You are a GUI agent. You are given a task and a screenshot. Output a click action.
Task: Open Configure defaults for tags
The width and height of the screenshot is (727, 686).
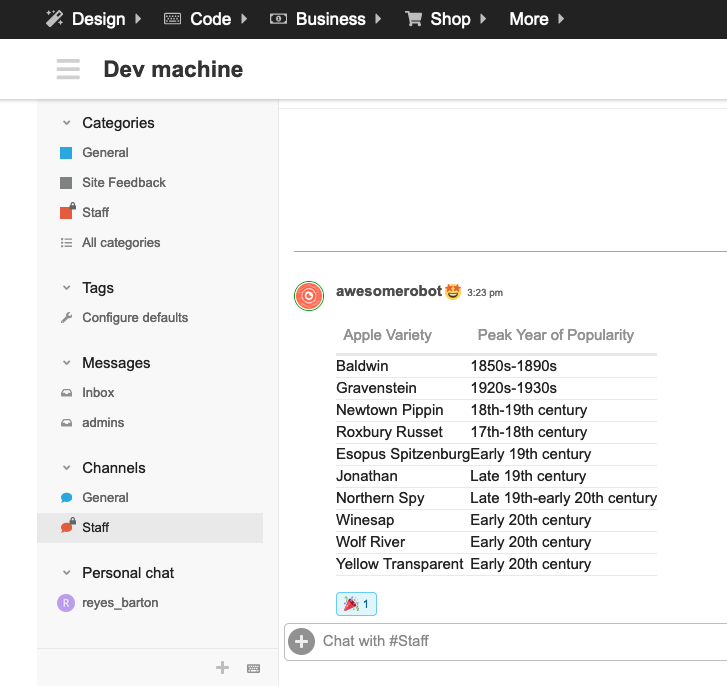[135, 318]
